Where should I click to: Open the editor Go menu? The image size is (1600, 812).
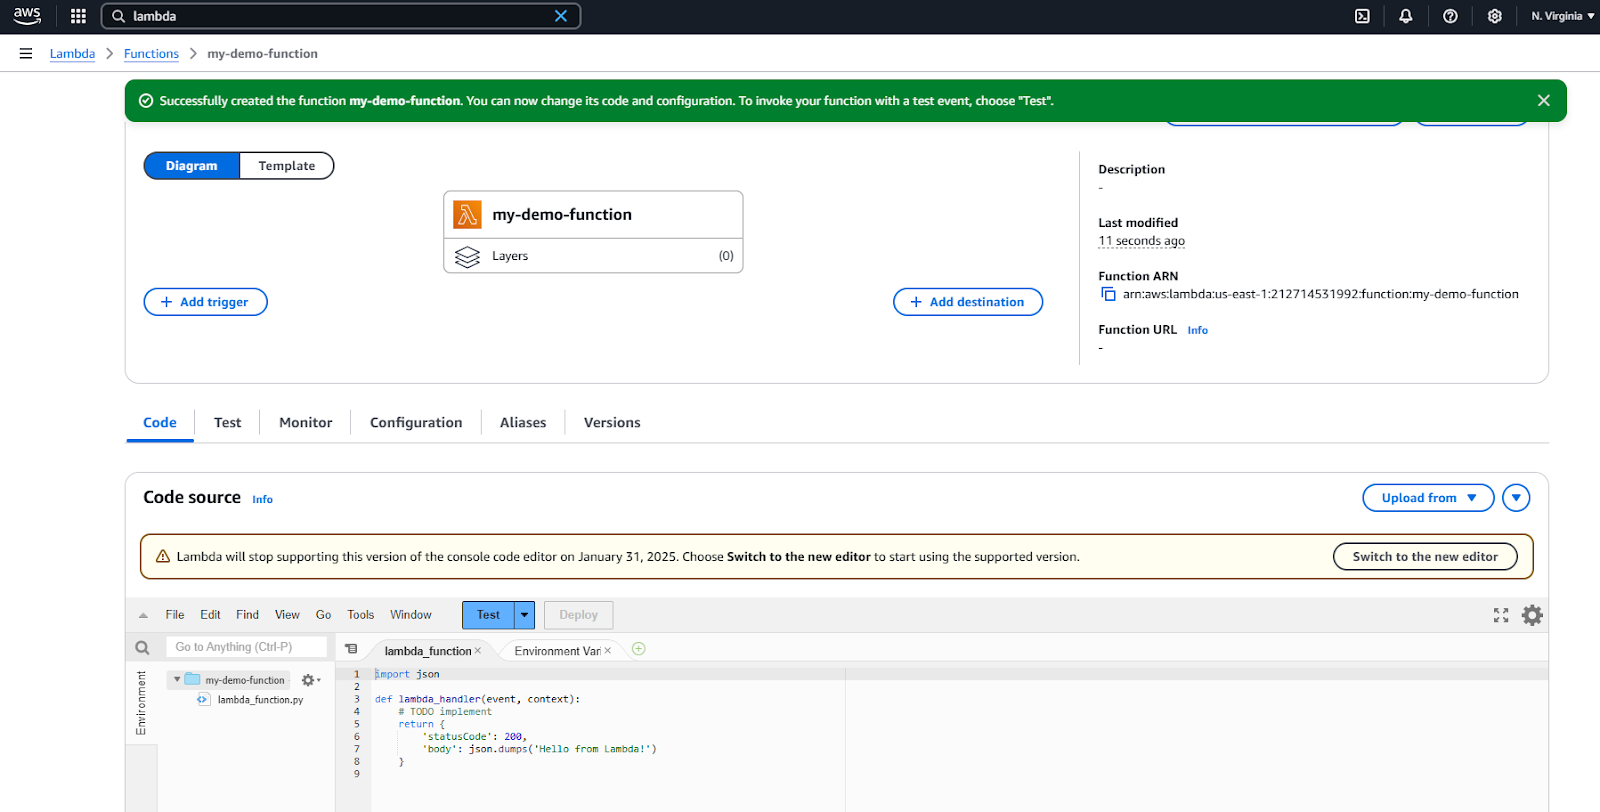click(x=323, y=615)
